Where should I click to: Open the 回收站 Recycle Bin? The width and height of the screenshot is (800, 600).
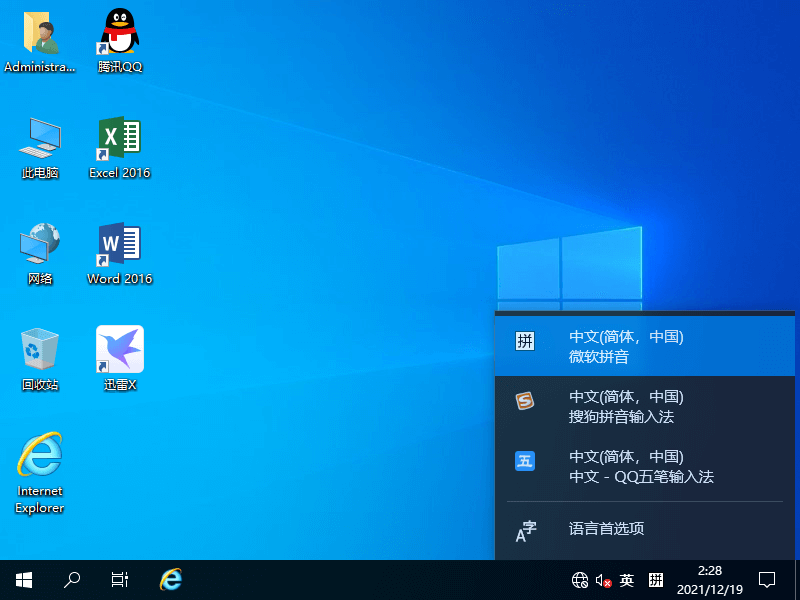click(39, 348)
